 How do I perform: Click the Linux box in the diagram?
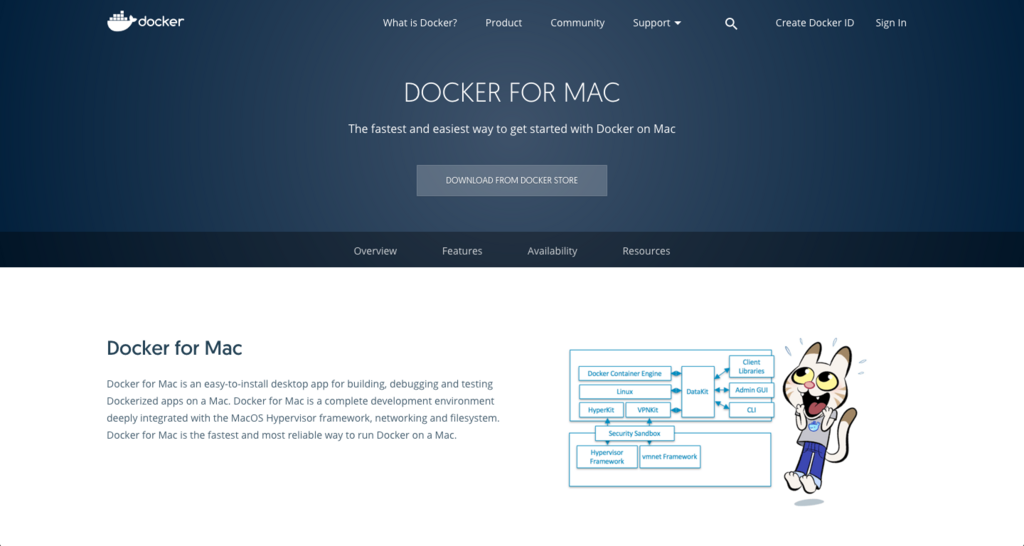point(624,392)
